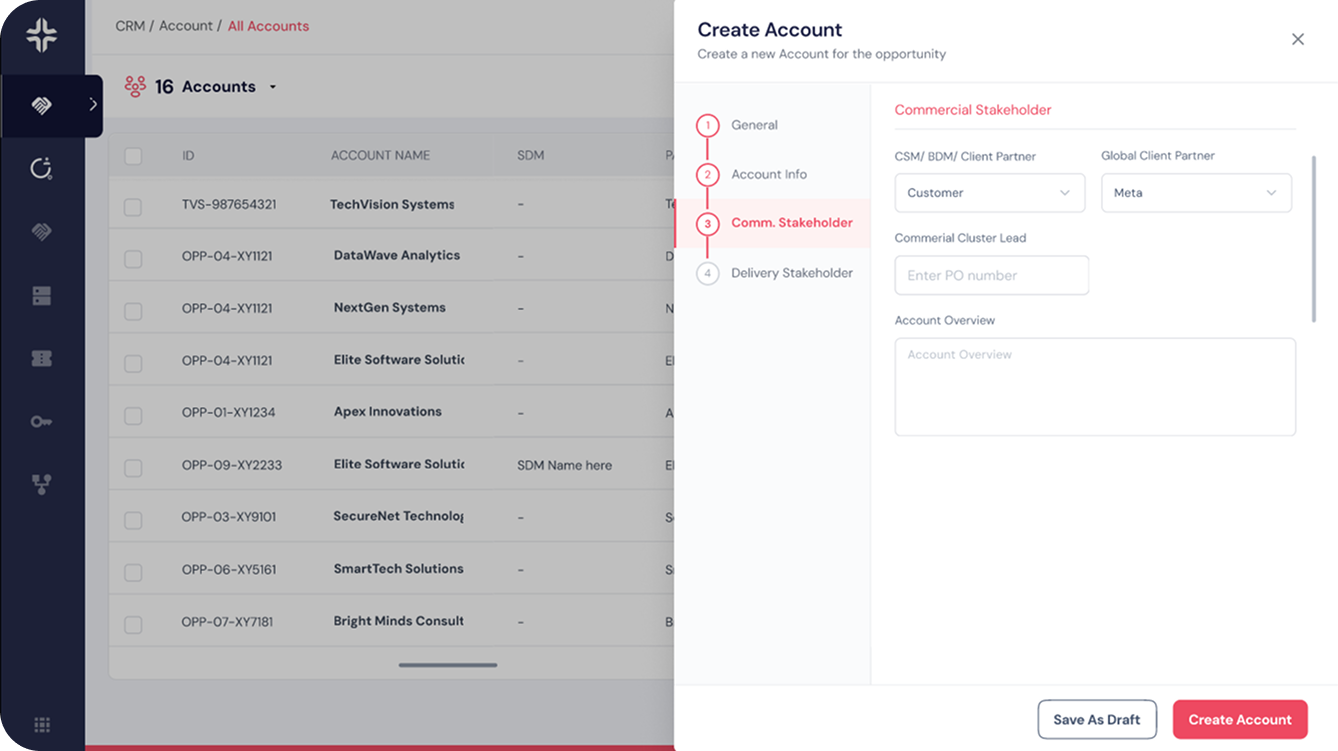Open the highlighted handshake sidebar icon
The width and height of the screenshot is (1338, 751).
pos(42,106)
